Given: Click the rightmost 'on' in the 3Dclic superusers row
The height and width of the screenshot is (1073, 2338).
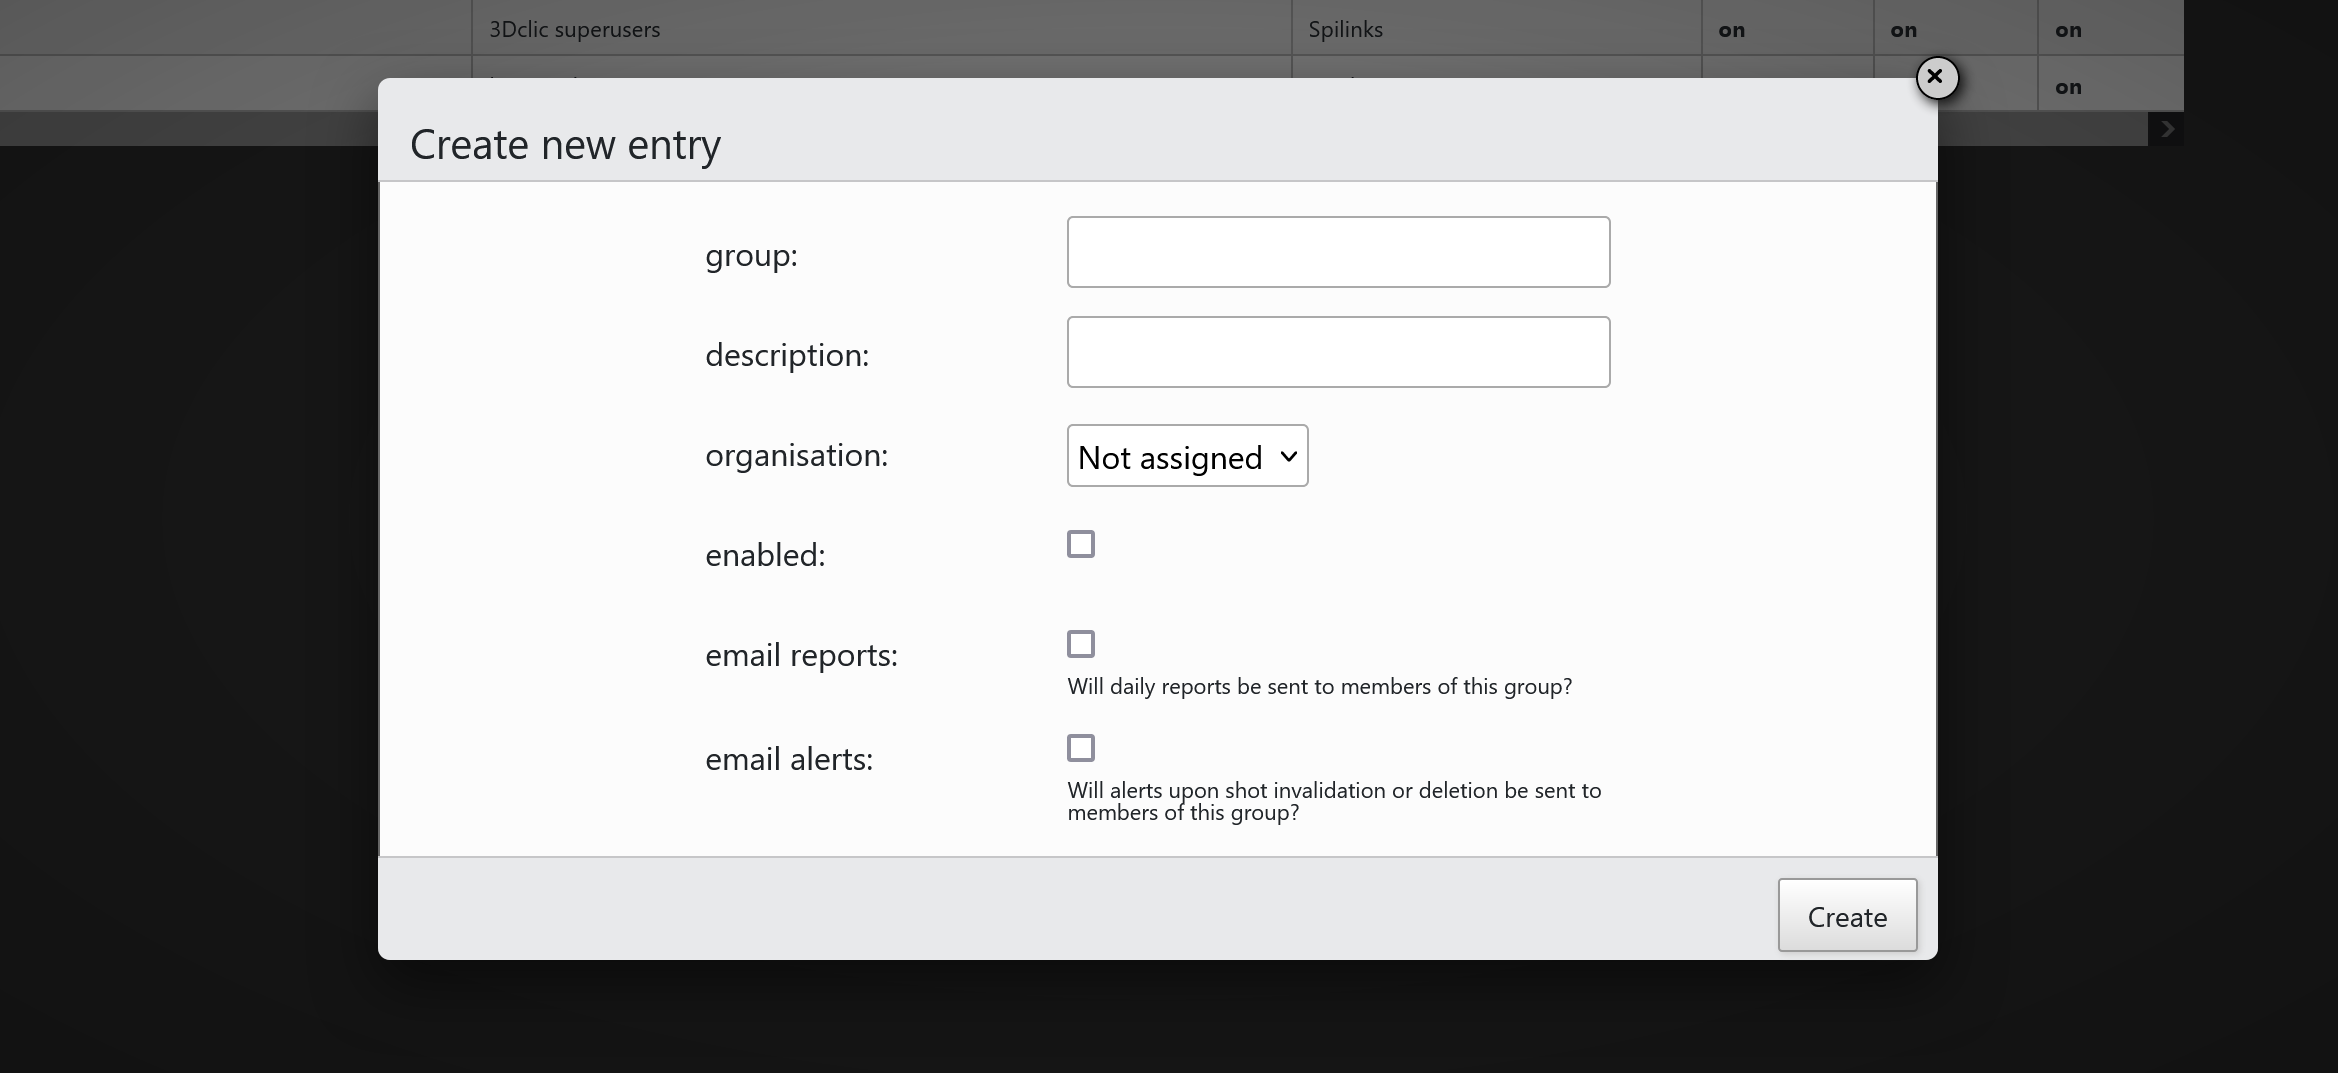Looking at the screenshot, I should pos(2068,30).
